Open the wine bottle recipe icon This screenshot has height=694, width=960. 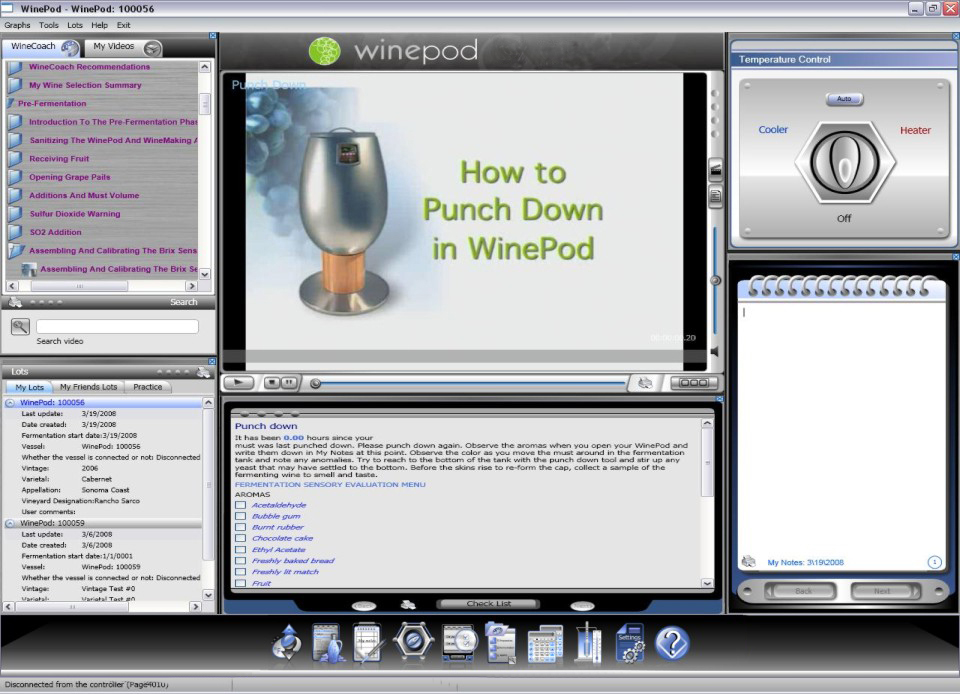pyautogui.click(x=328, y=643)
